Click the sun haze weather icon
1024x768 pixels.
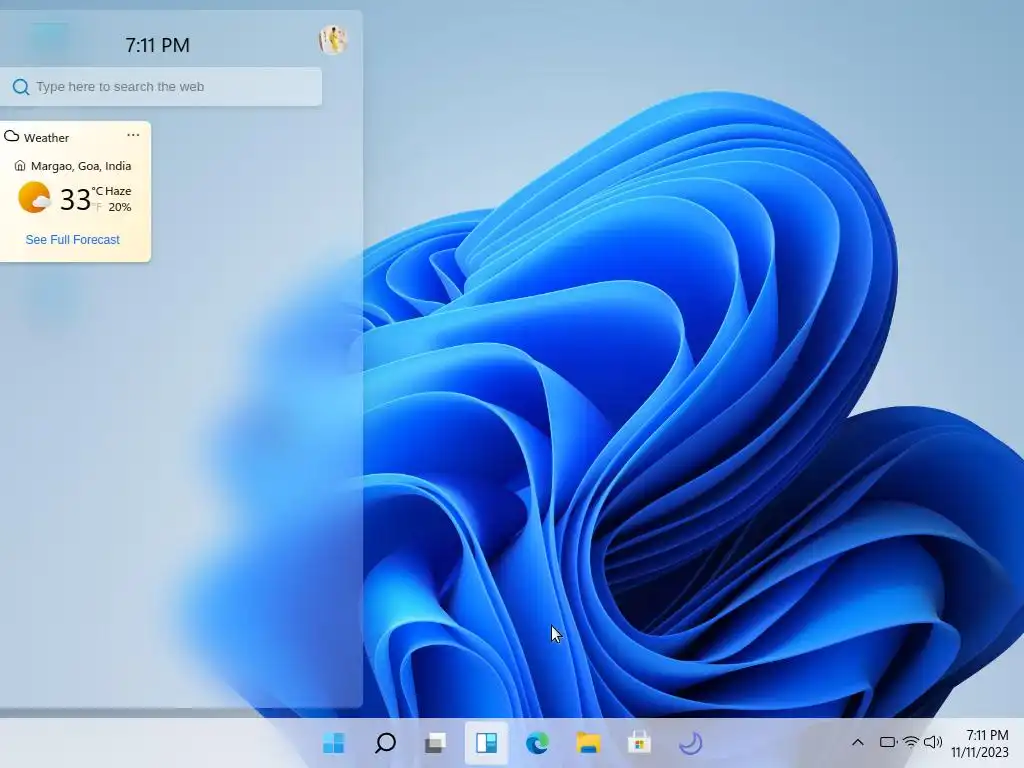coord(34,198)
